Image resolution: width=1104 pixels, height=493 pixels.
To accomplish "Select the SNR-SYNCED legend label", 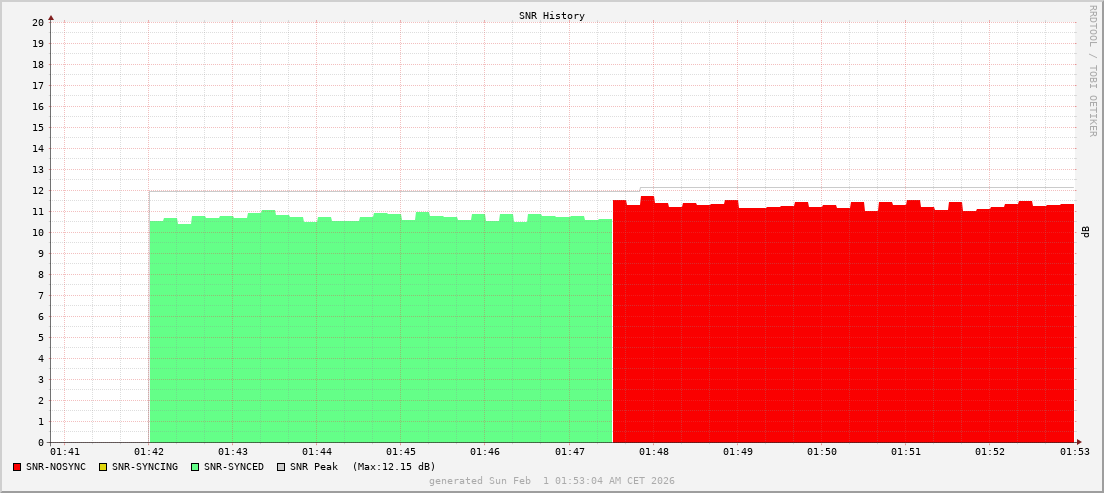I will click(234, 467).
